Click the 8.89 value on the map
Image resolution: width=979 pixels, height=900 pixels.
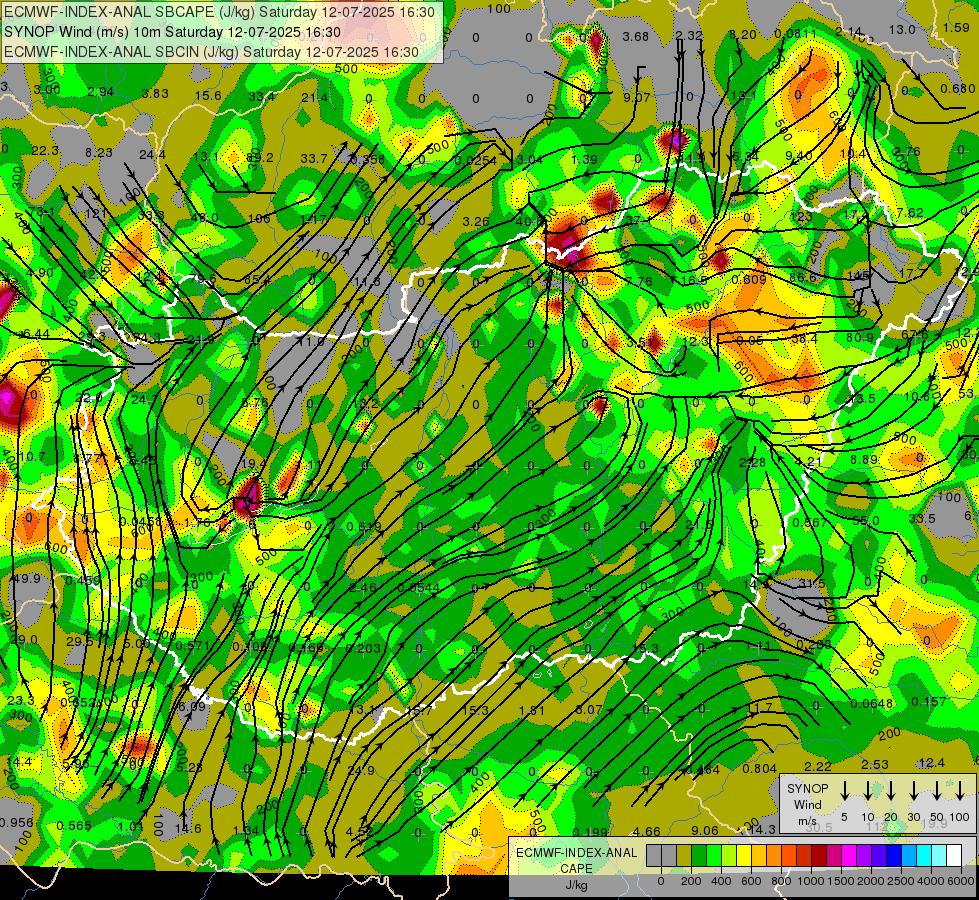point(863,459)
